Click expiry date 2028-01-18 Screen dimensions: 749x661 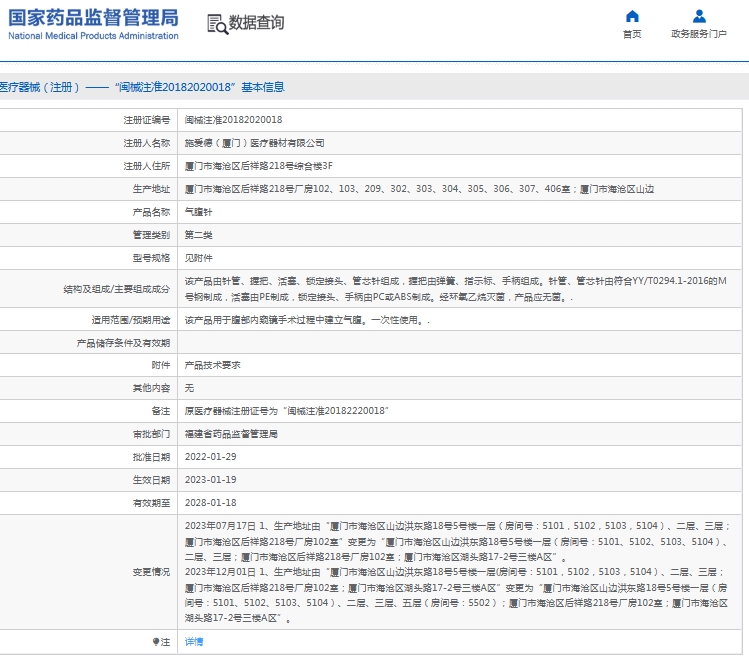(x=211, y=502)
